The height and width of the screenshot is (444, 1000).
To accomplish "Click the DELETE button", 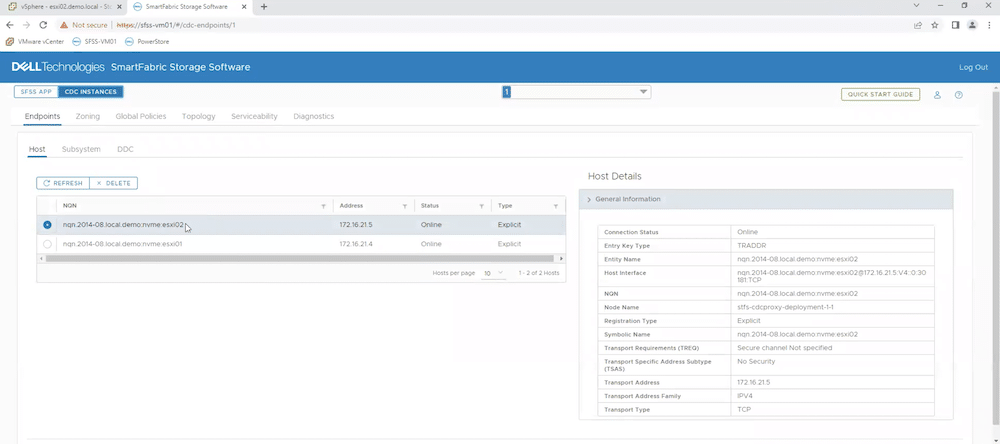I will pyautogui.click(x=114, y=183).
